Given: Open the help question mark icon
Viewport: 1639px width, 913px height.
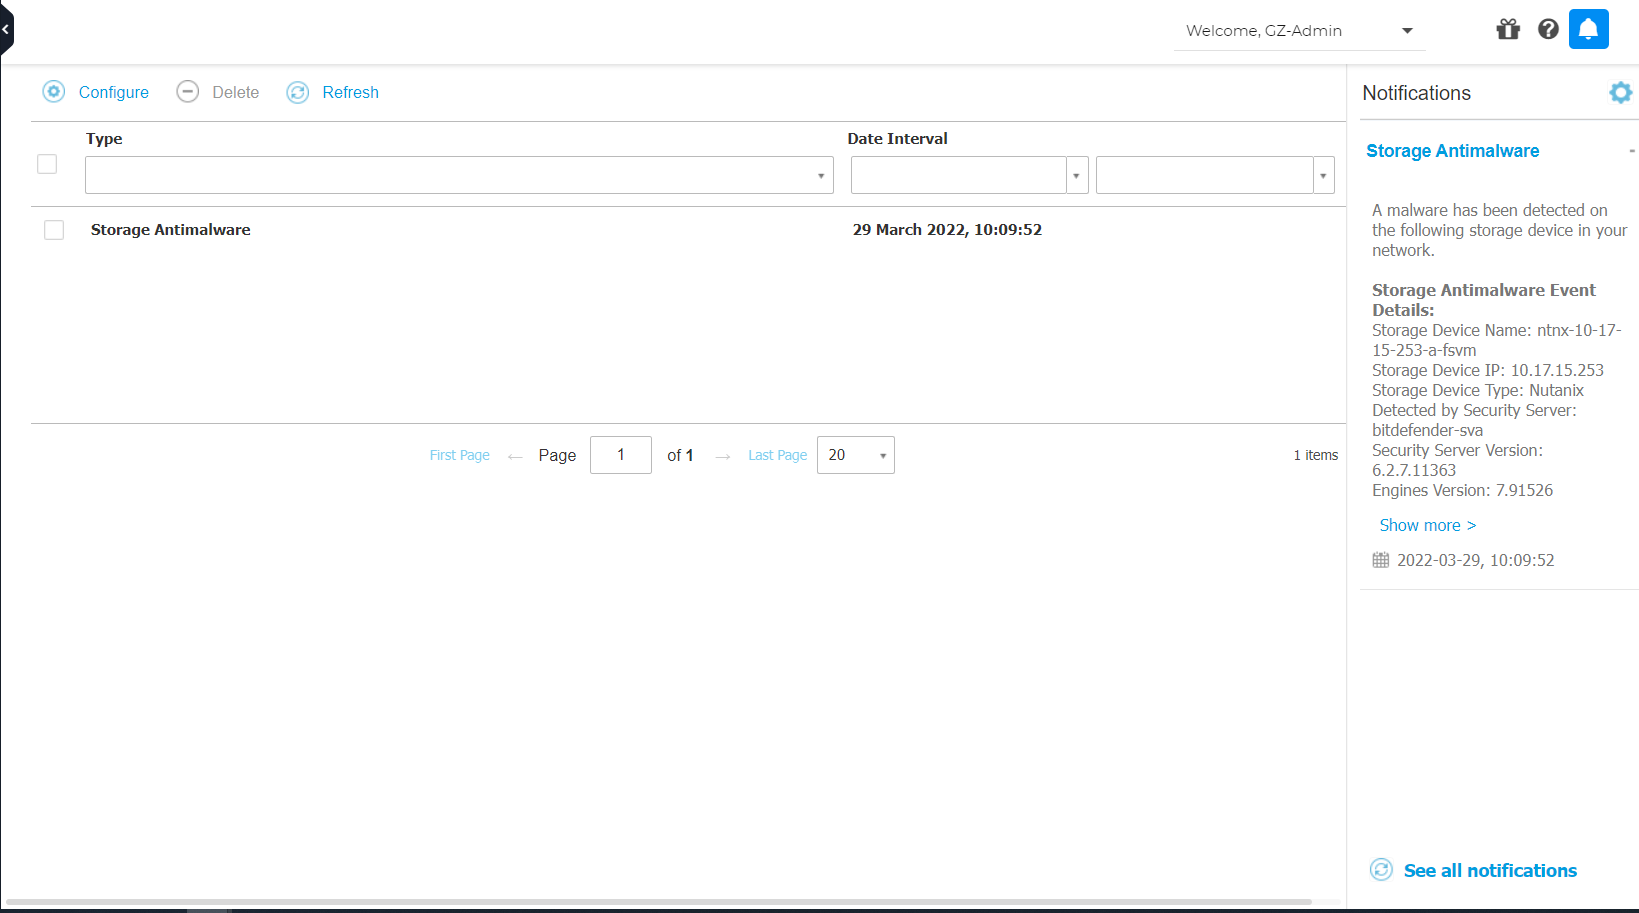Looking at the screenshot, I should tap(1548, 29).
